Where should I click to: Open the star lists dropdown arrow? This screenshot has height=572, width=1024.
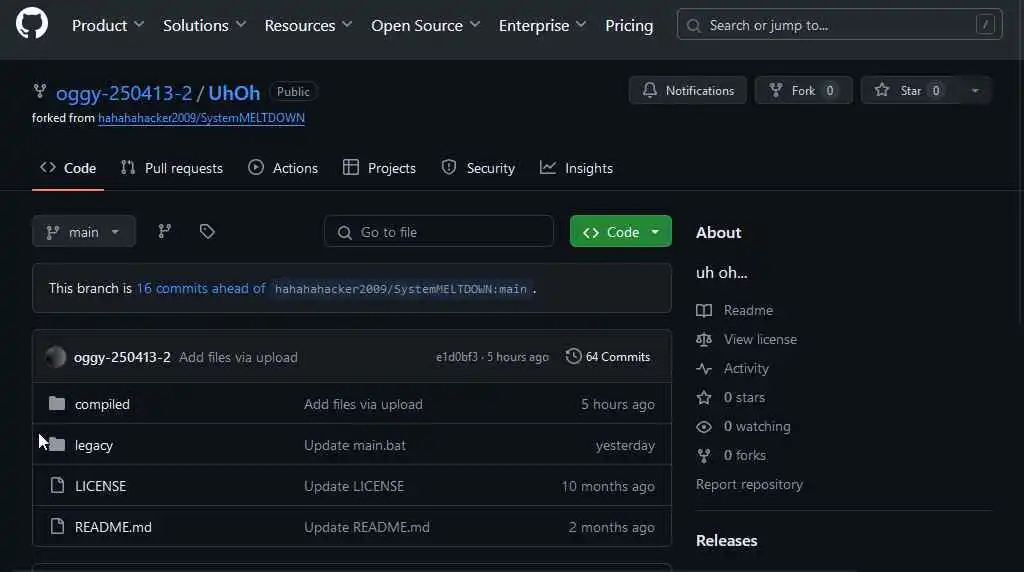point(975,90)
